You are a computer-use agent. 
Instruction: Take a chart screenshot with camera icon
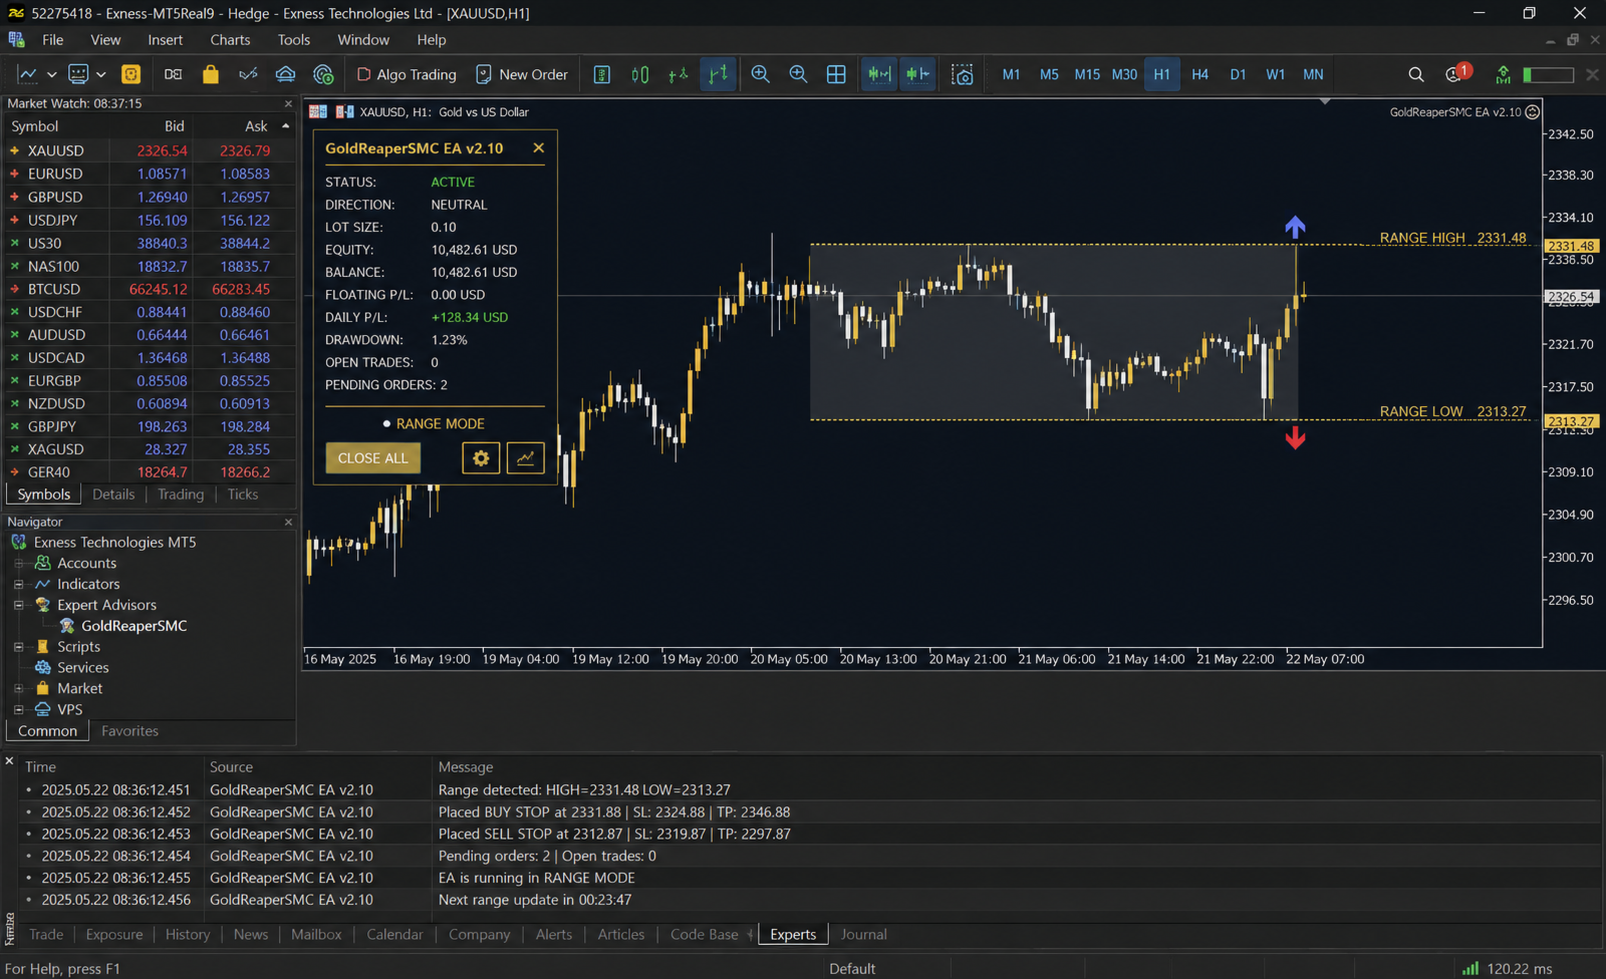962,74
